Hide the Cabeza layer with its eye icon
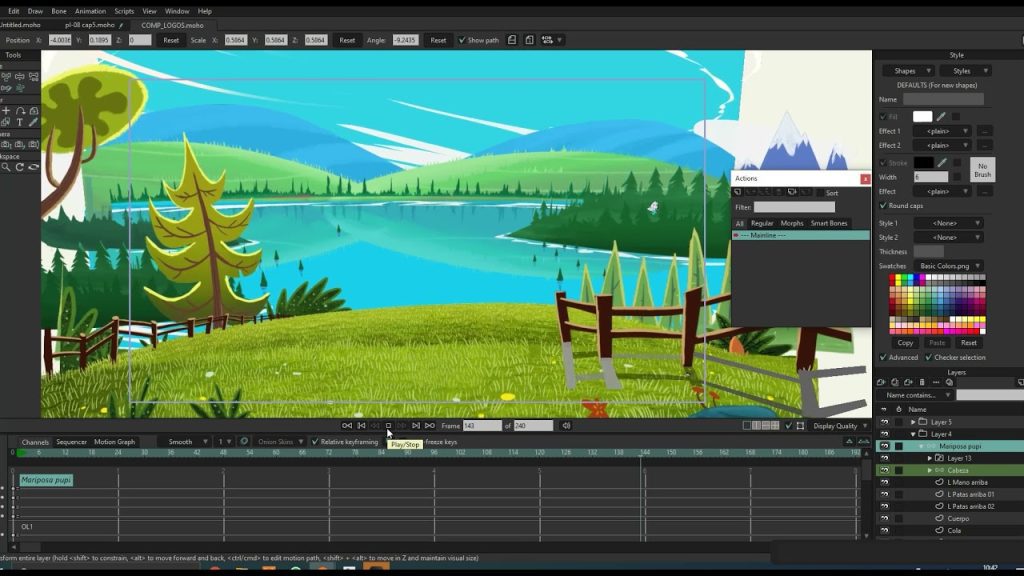Image resolution: width=1024 pixels, height=576 pixels. [884, 470]
